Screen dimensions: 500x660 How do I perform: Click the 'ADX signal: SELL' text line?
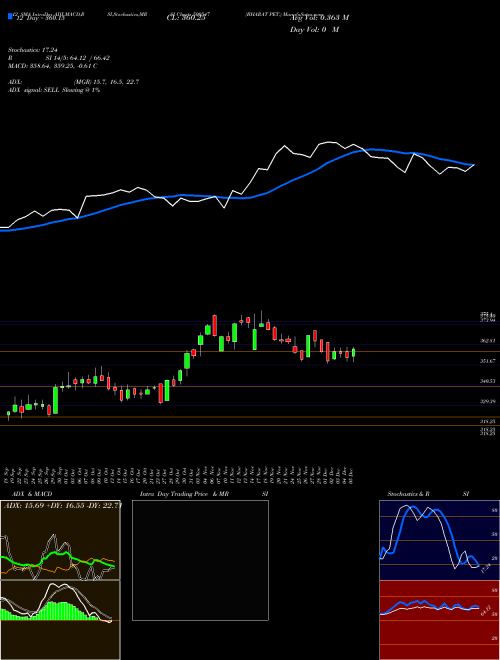point(53,90)
